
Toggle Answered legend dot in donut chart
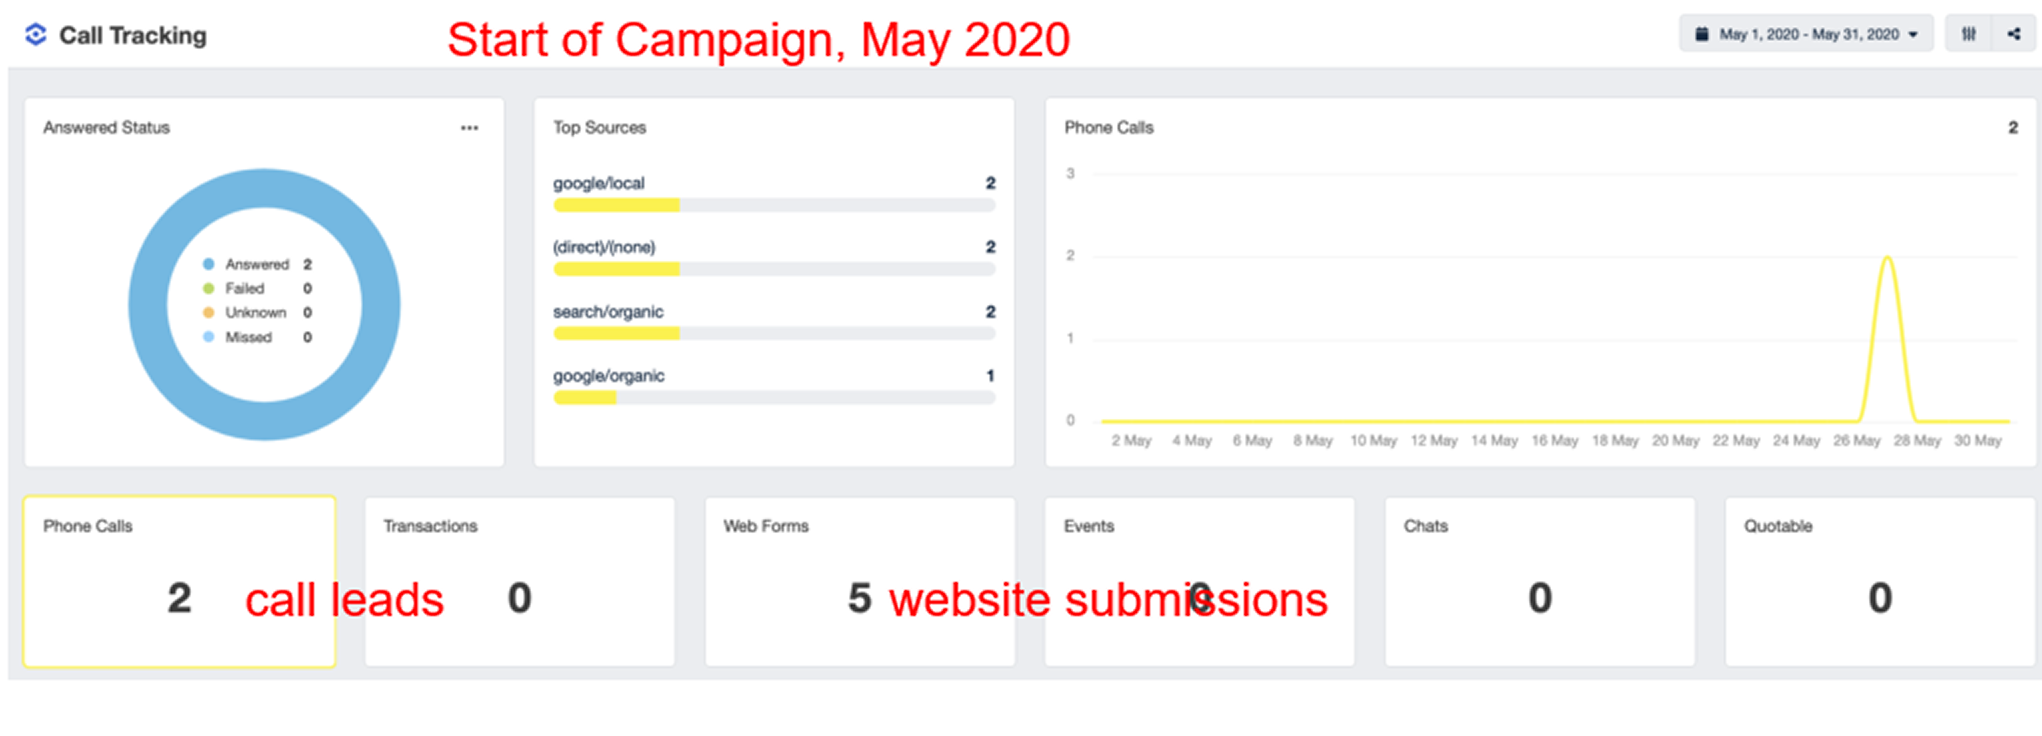pos(209,265)
